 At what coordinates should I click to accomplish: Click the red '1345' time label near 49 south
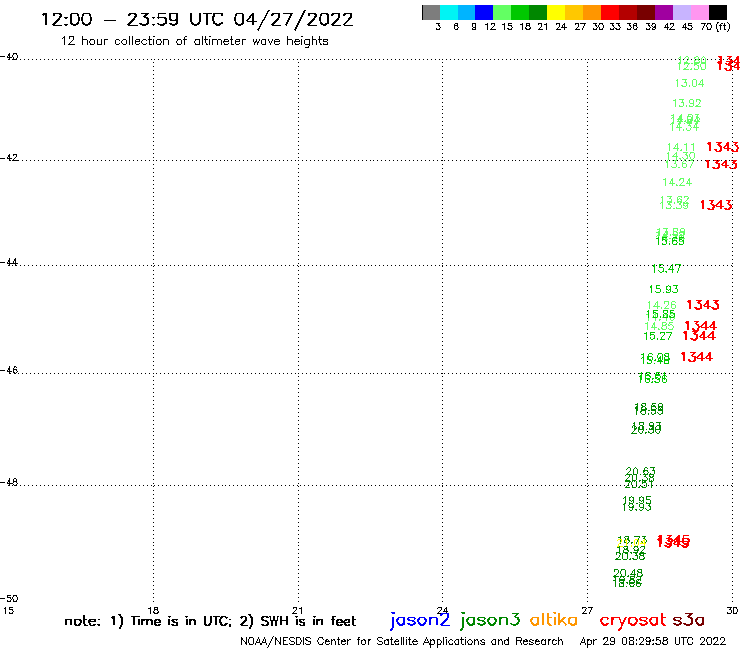(x=673, y=541)
